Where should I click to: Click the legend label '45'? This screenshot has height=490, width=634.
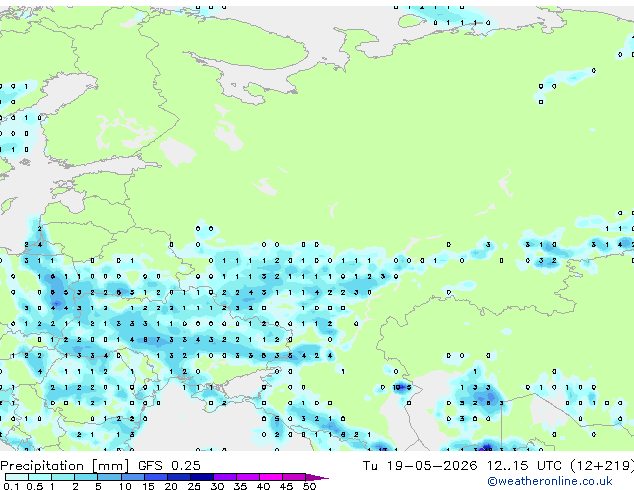[287, 486]
